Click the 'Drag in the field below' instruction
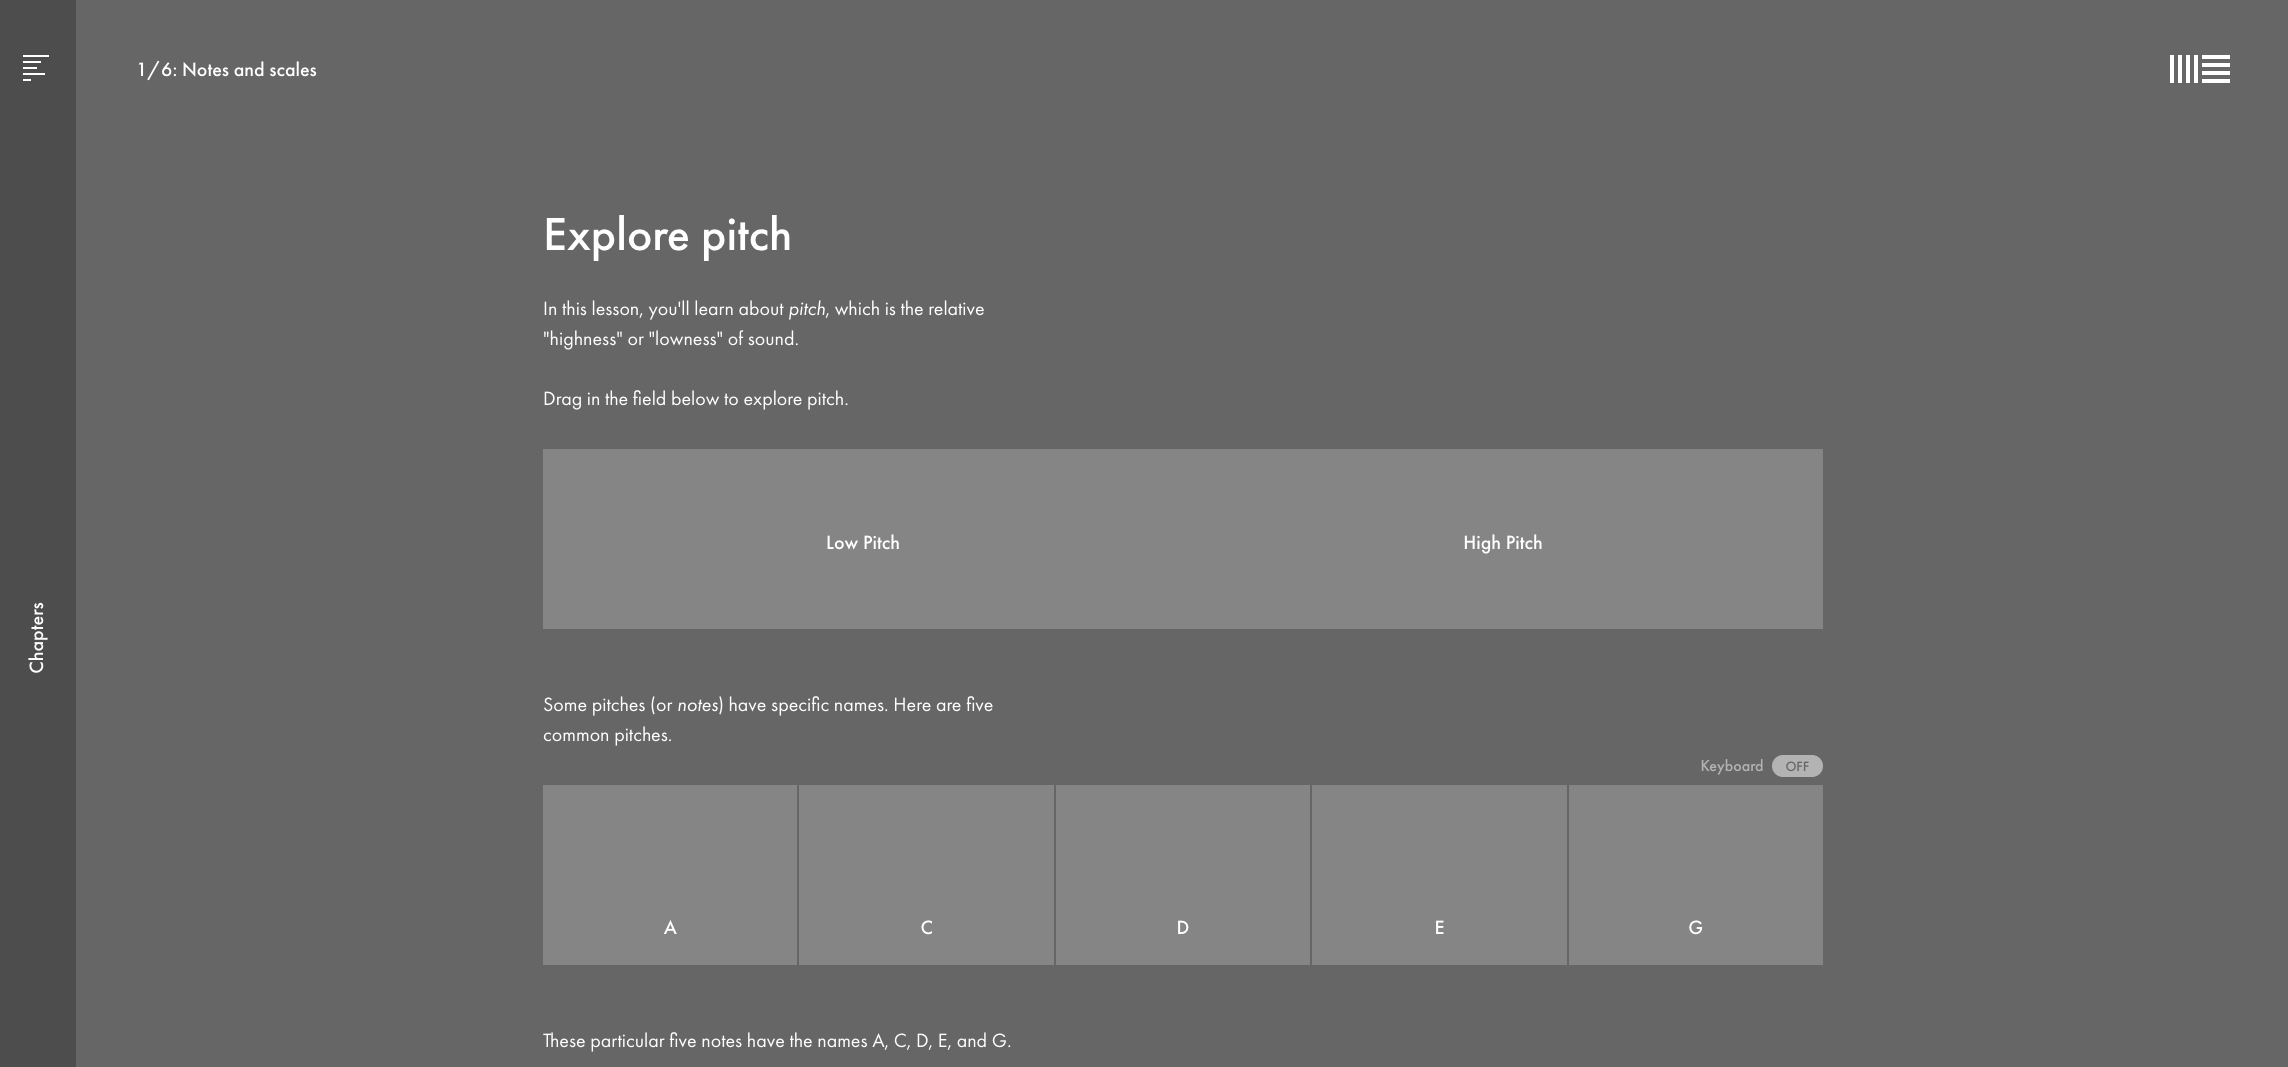The width and height of the screenshot is (2288, 1067). 695,399
